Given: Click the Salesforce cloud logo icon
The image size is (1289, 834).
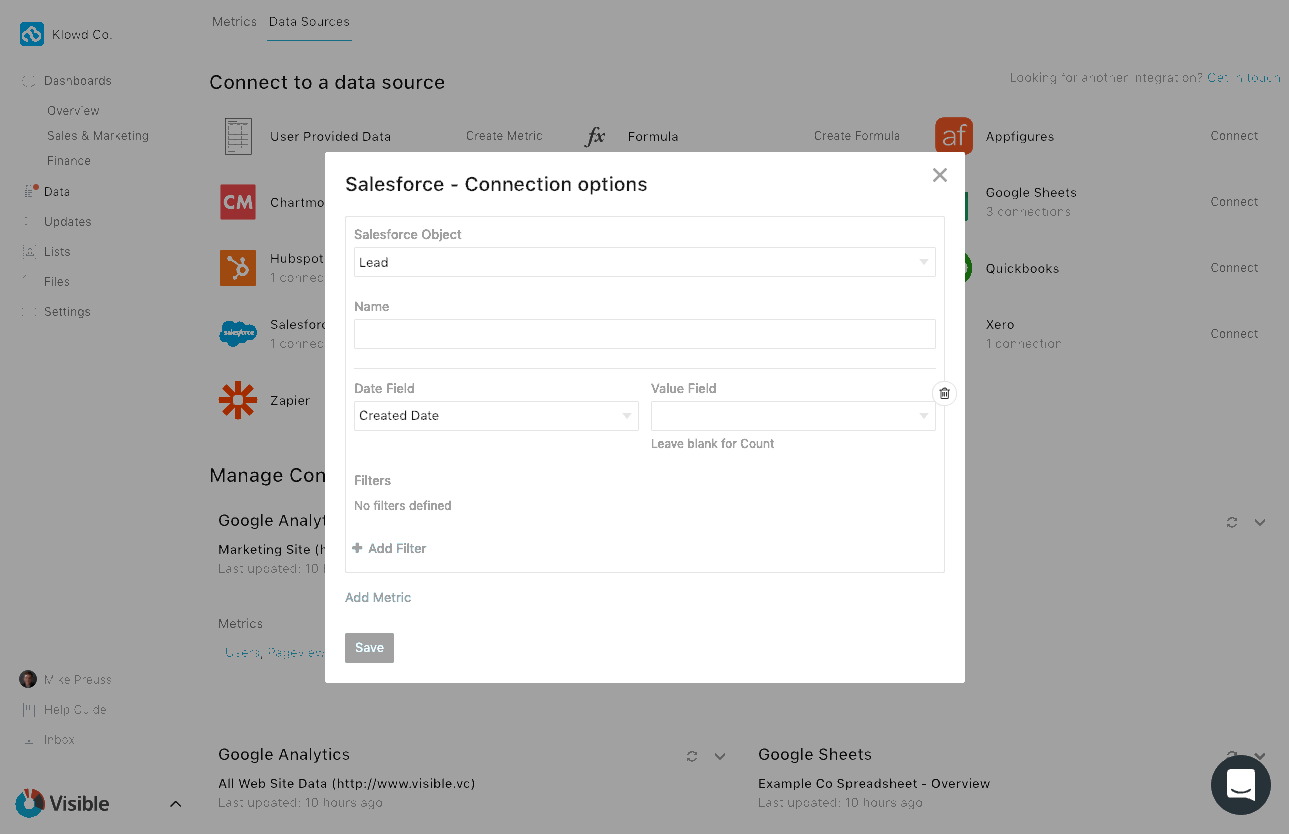Looking at the screenshot, I should 238,333.
